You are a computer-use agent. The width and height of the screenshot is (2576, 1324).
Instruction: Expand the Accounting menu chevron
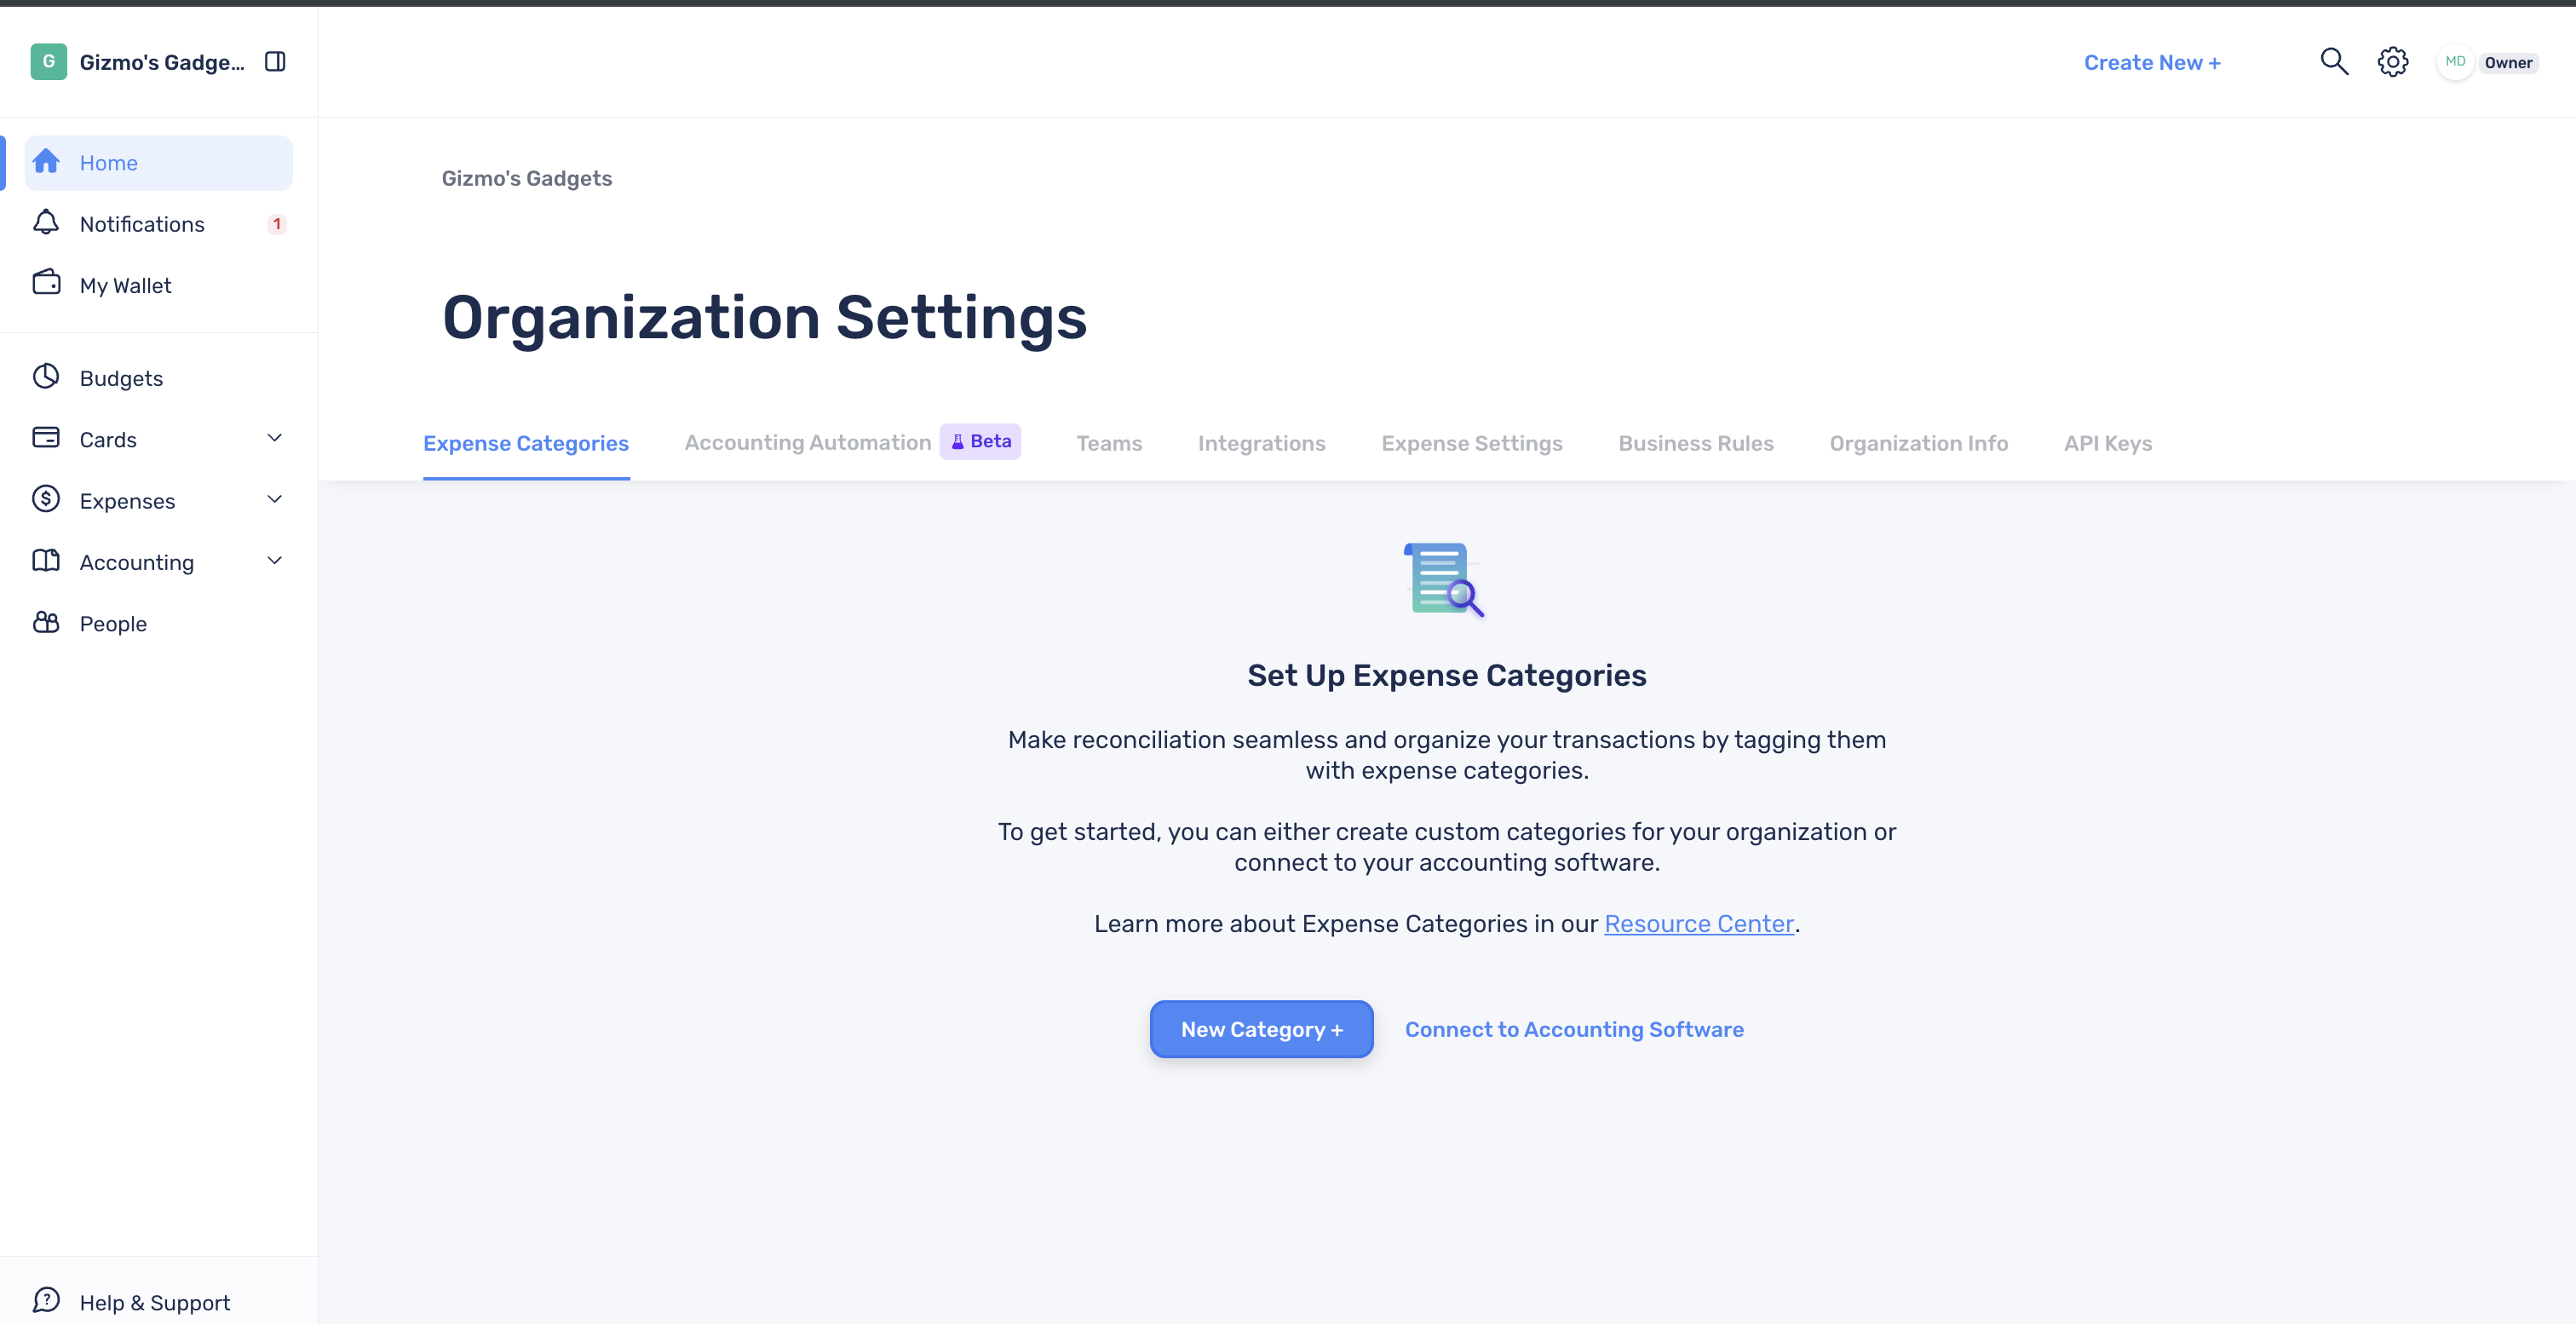[x=275, y=561]
